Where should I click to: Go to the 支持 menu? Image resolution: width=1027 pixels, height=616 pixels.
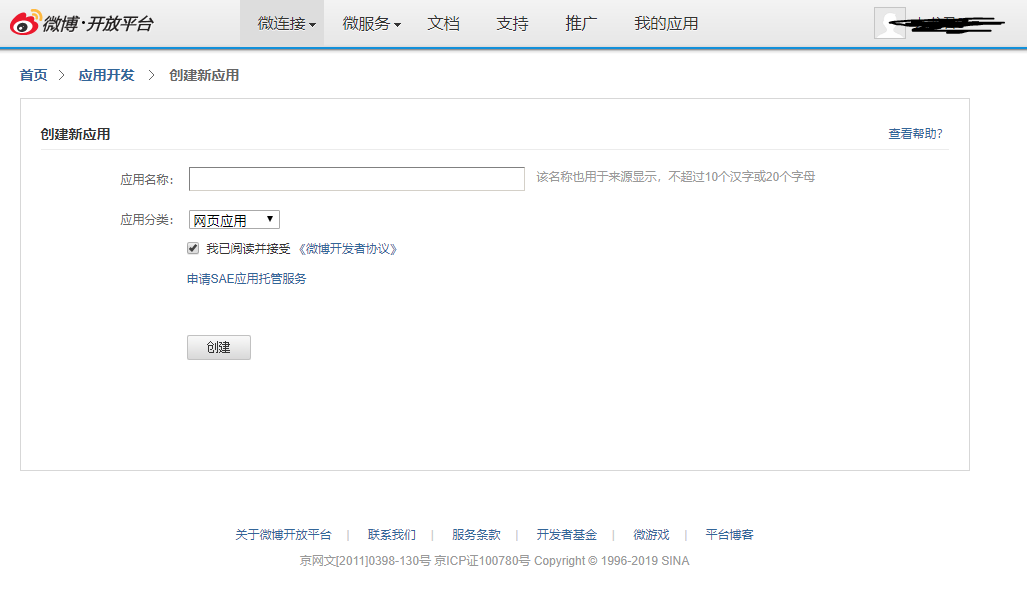[512, 24]
